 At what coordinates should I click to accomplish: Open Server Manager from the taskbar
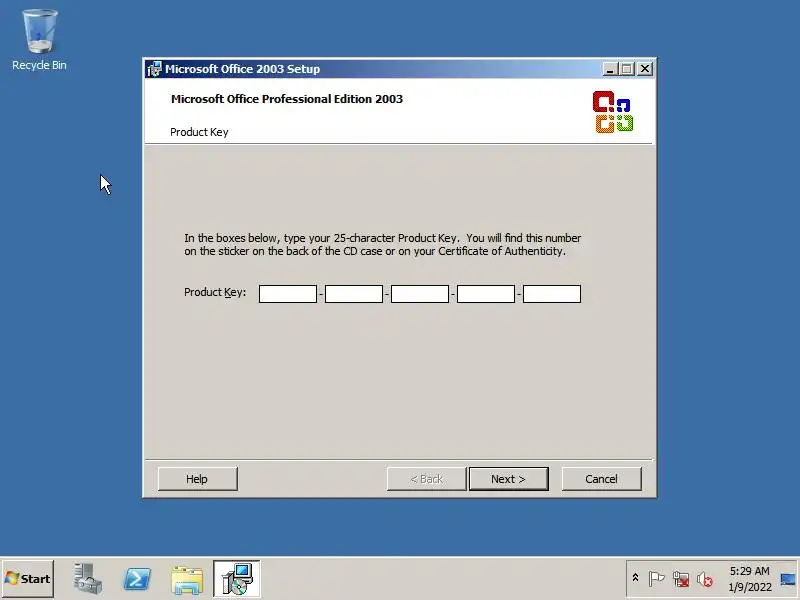coord(87,579)
